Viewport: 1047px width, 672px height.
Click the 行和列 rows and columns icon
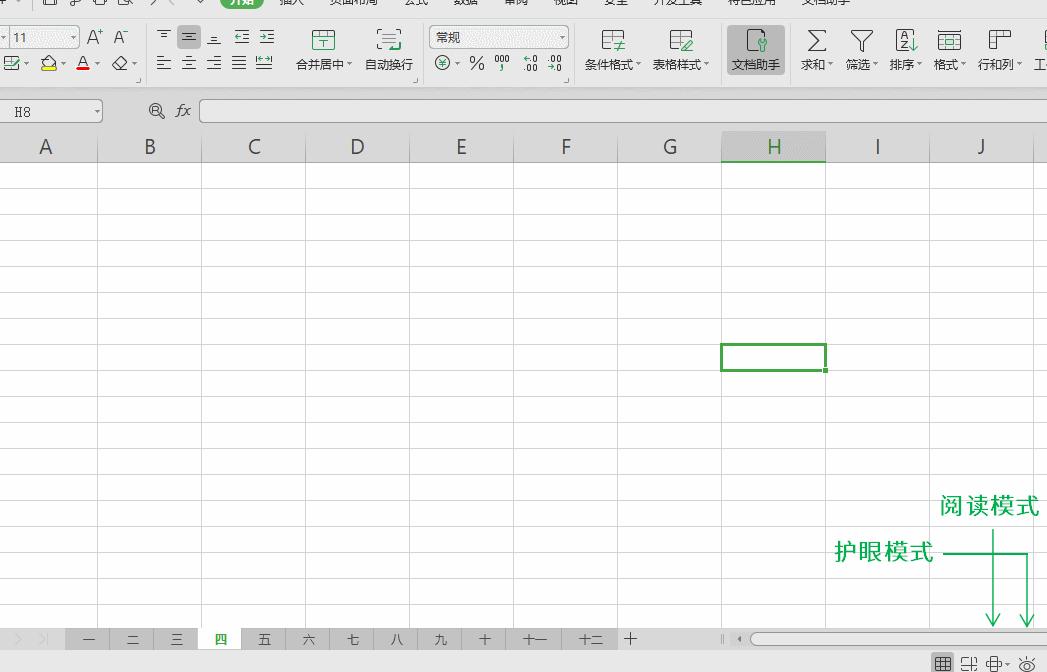[x=999, y=40]
